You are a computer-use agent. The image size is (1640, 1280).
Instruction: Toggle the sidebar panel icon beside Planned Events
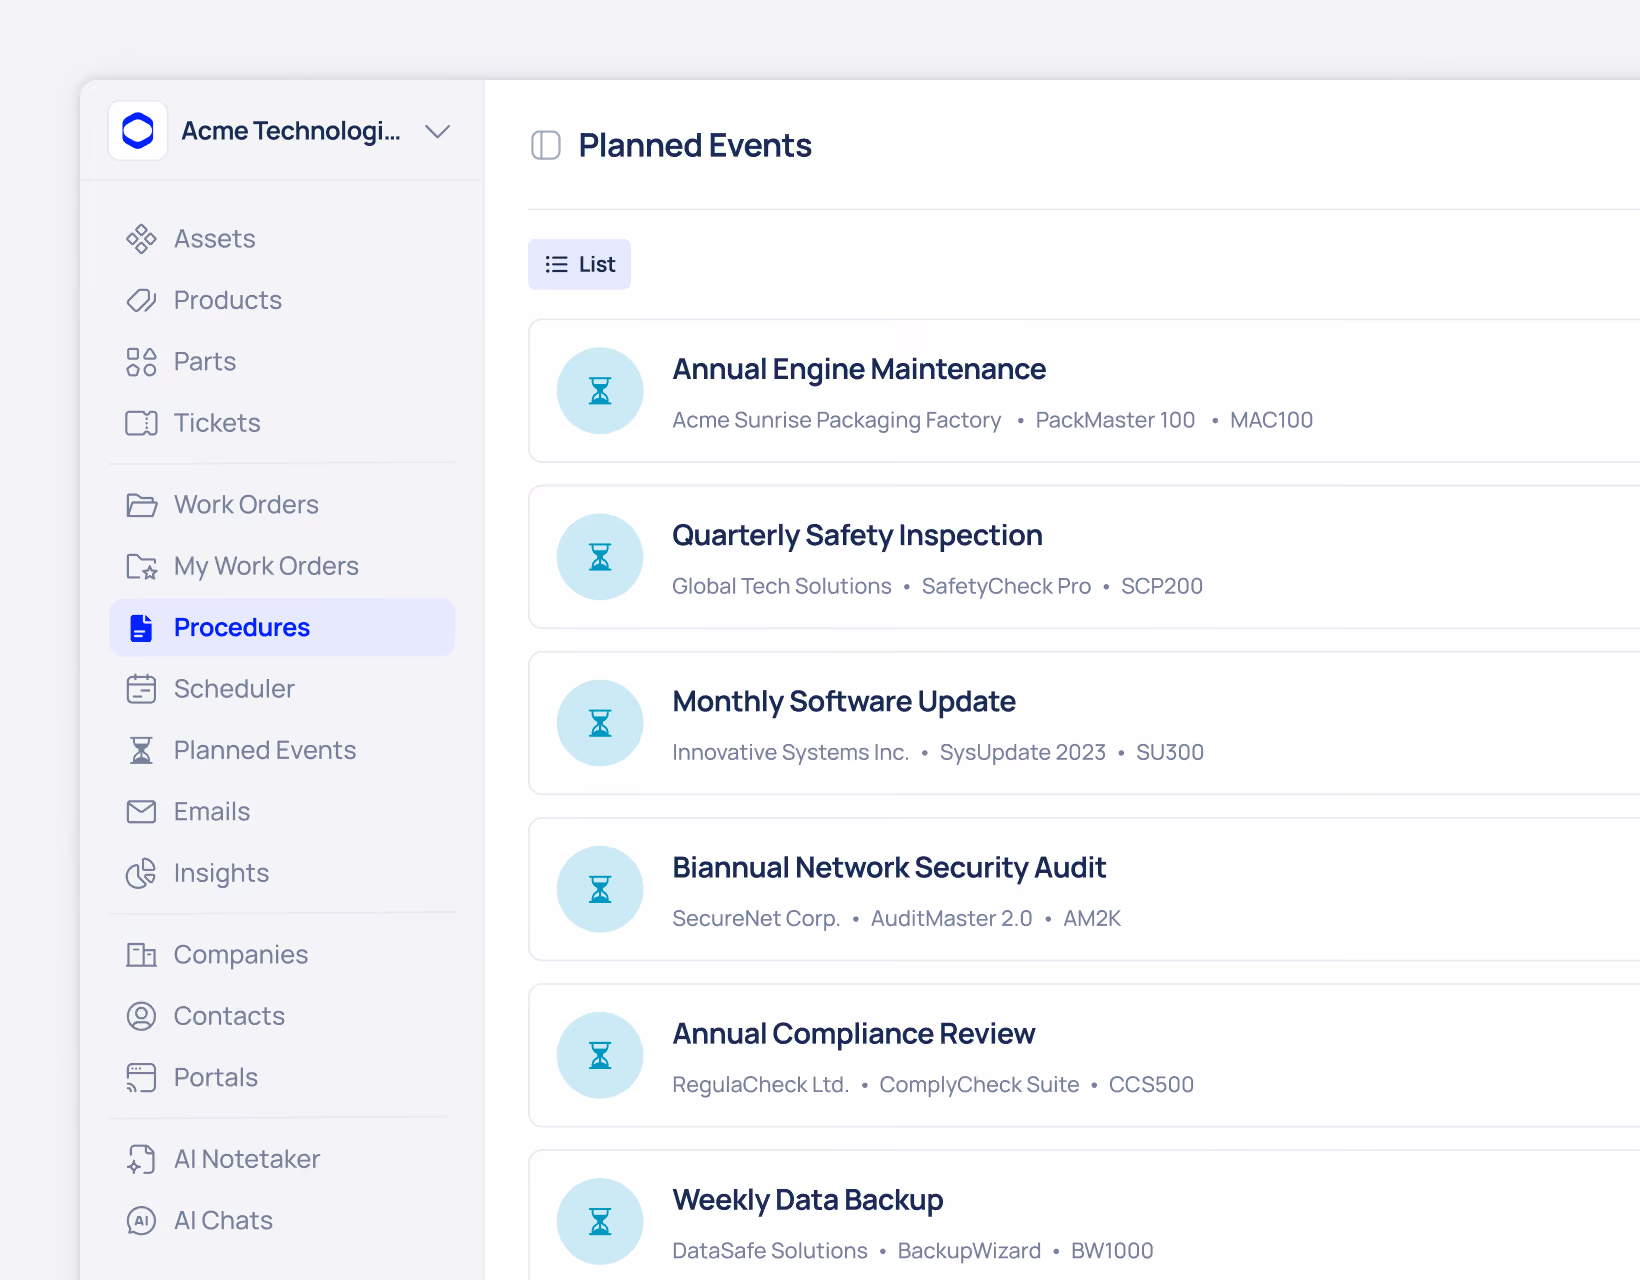545,145
